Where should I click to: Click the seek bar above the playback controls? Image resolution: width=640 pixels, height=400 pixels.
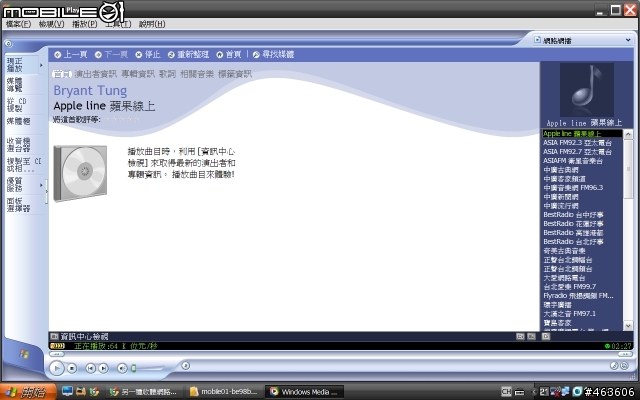pos(341,354)
